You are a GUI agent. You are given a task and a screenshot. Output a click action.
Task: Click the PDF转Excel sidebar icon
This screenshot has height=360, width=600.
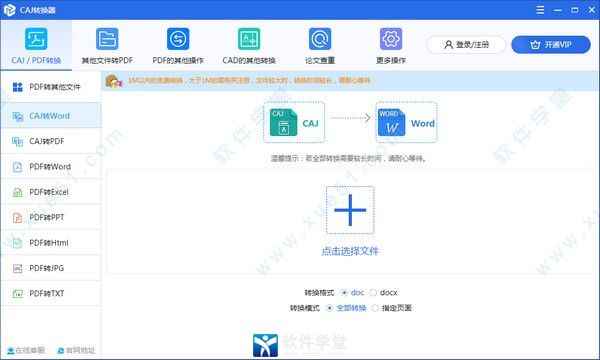(18, 192)
